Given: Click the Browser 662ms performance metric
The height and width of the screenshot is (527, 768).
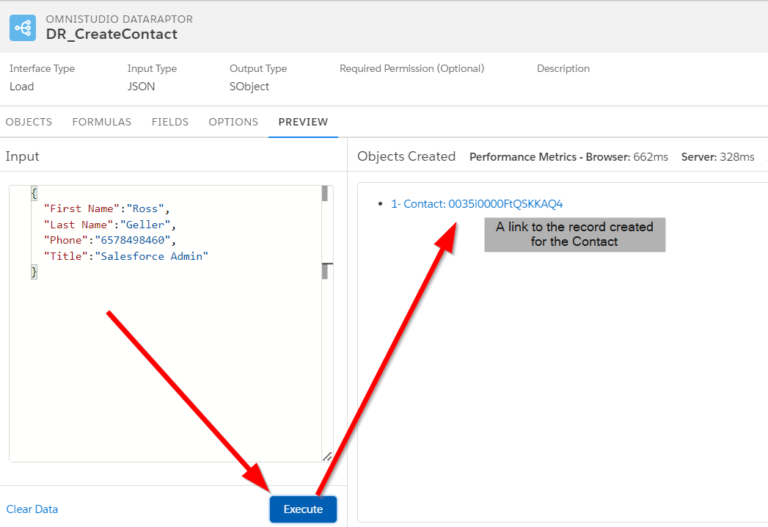Looking at the screenshot, I should pyautogui.click(x=626, y=157).
